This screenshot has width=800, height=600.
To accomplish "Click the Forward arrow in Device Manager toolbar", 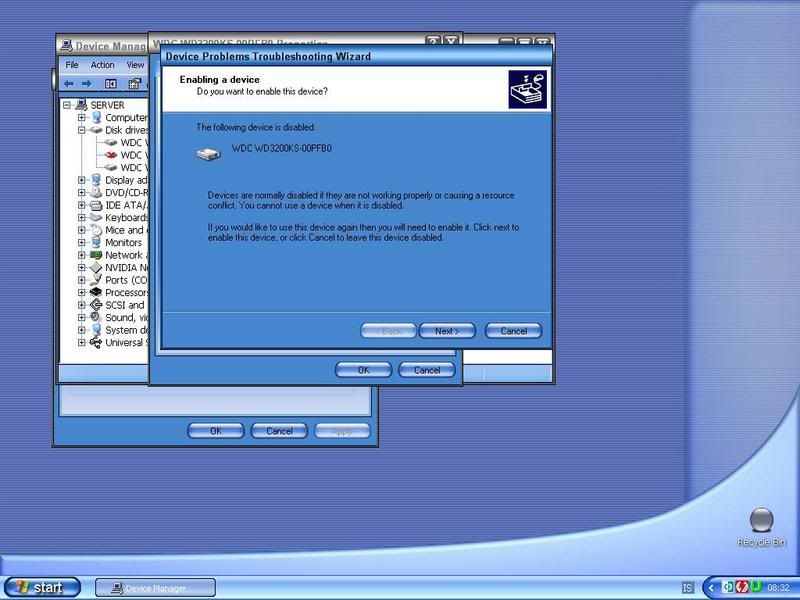I will click(x=87, y=83).
